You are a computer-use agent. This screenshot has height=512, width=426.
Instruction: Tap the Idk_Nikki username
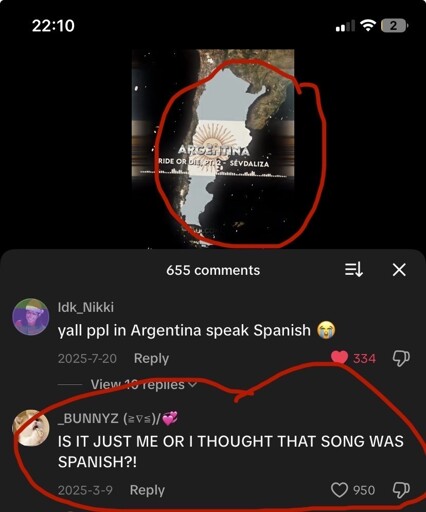[86, 307]
